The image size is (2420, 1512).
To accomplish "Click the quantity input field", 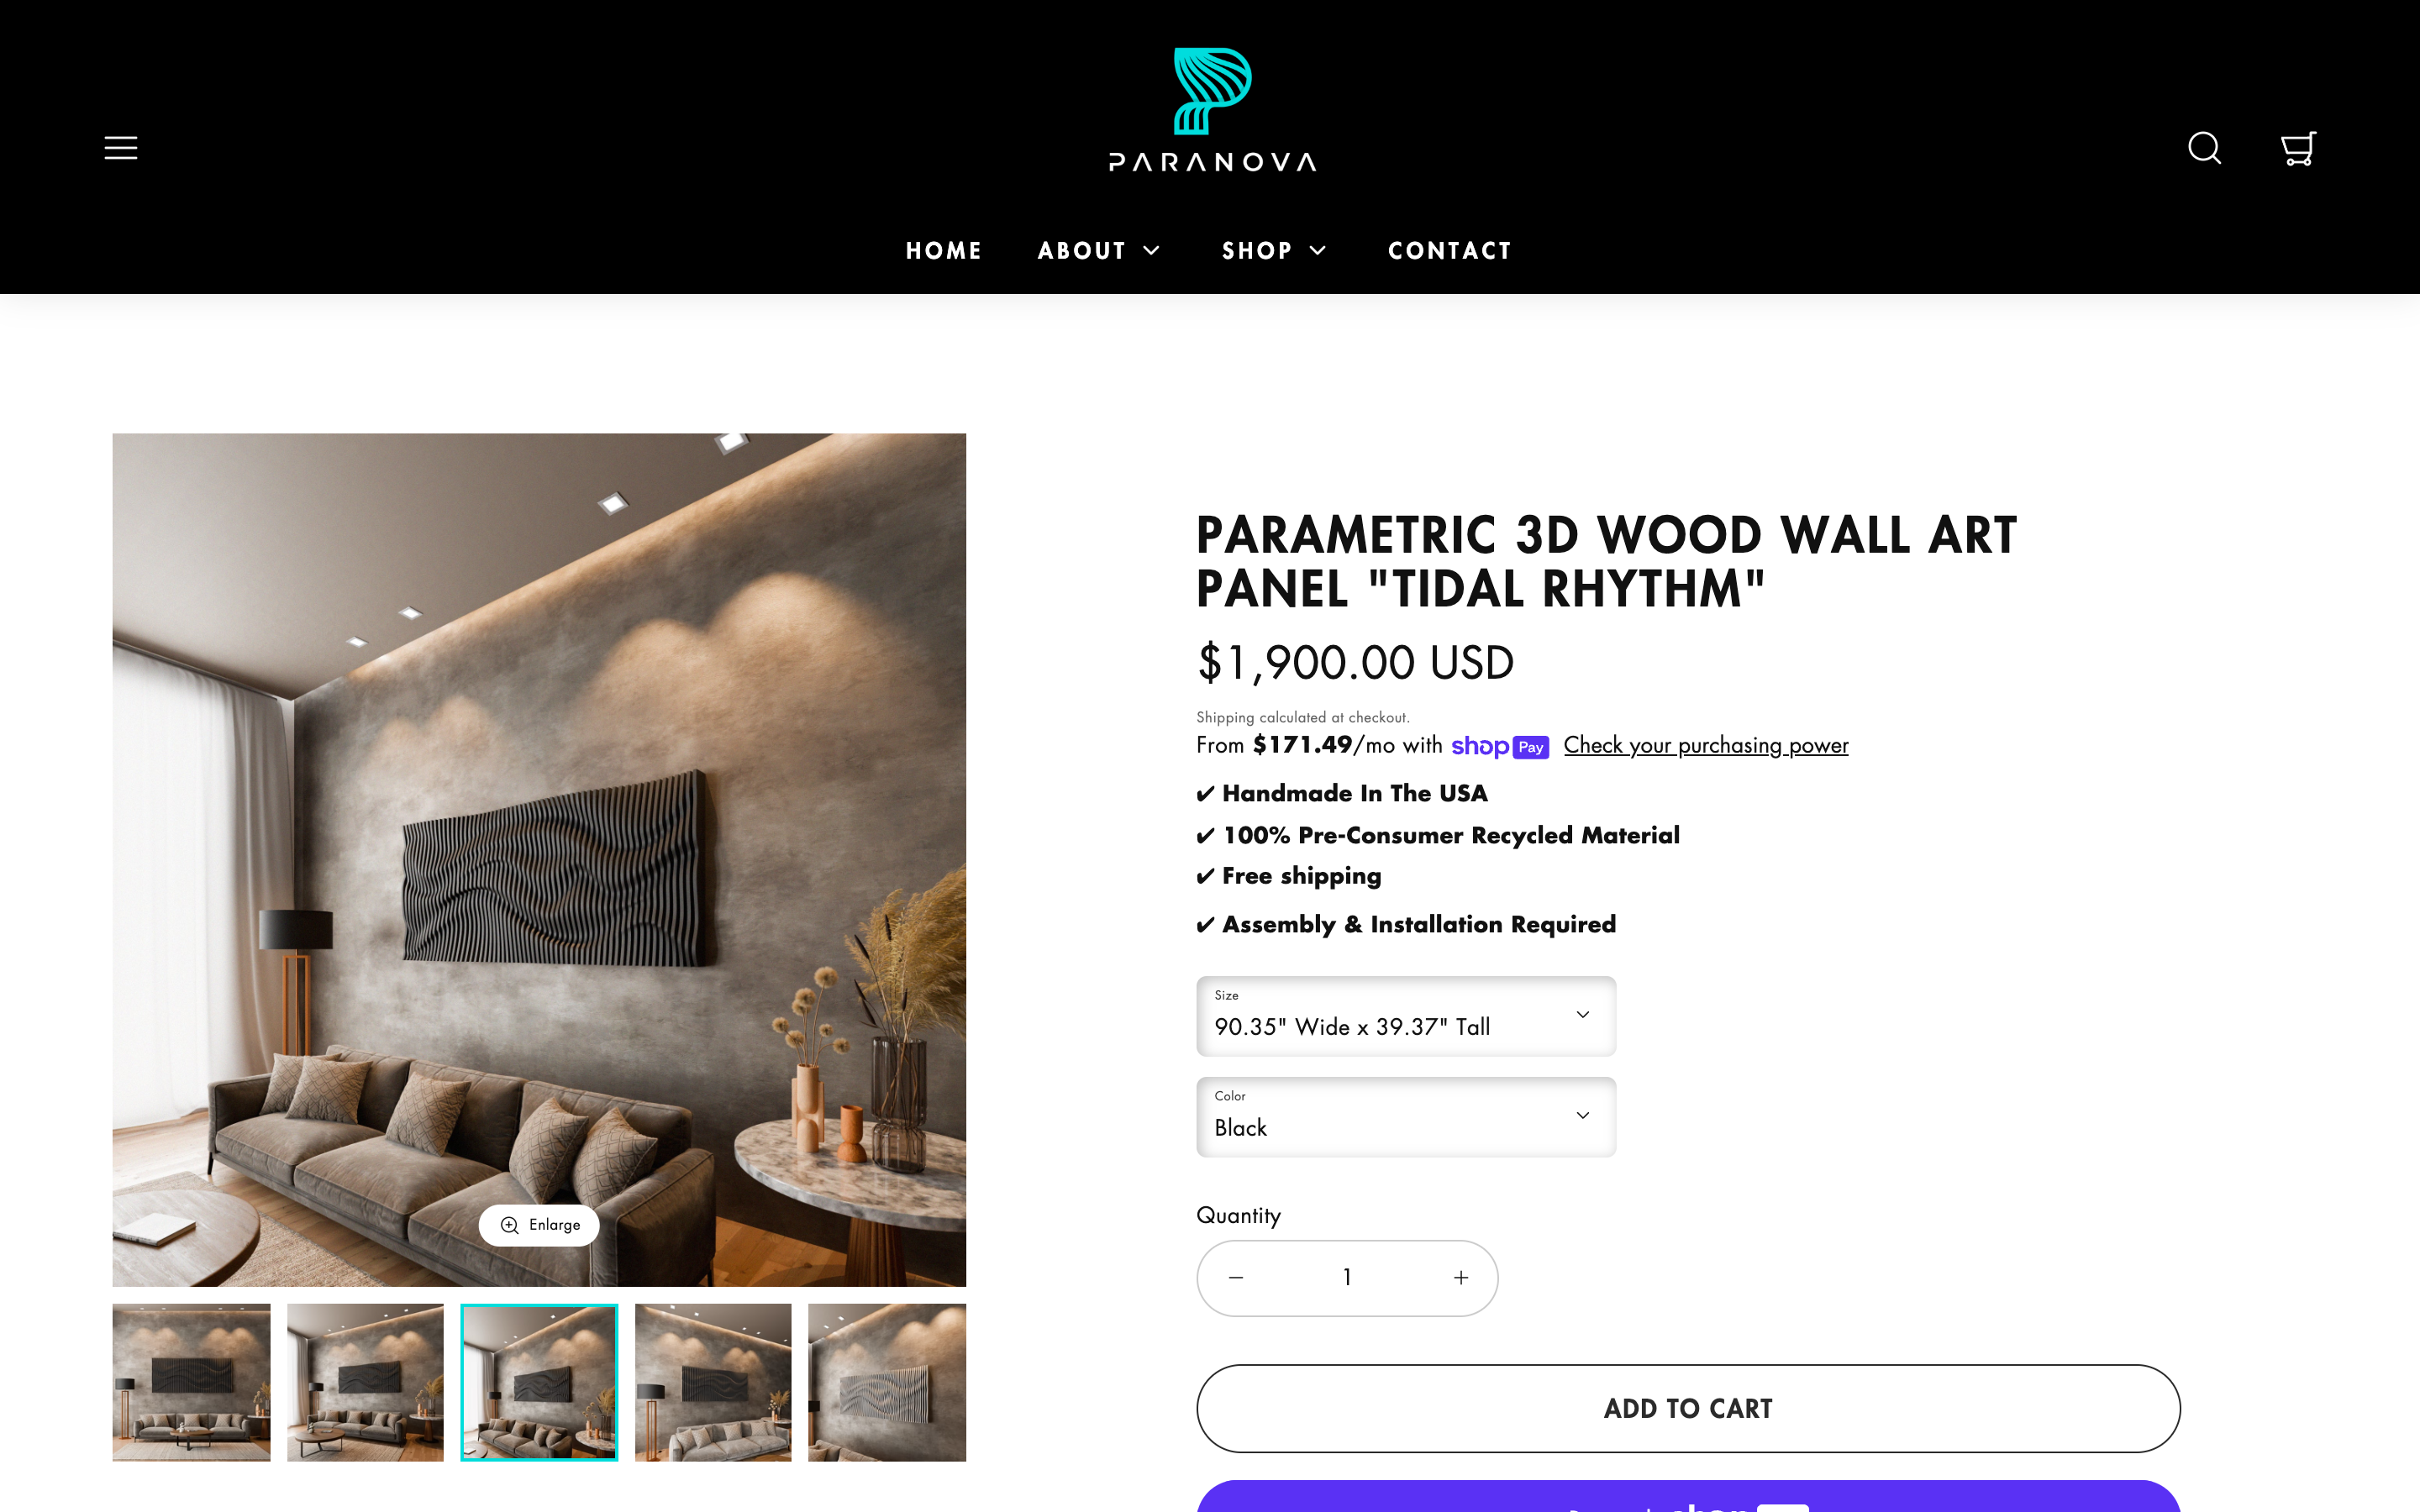I will pos(1348,1277).
